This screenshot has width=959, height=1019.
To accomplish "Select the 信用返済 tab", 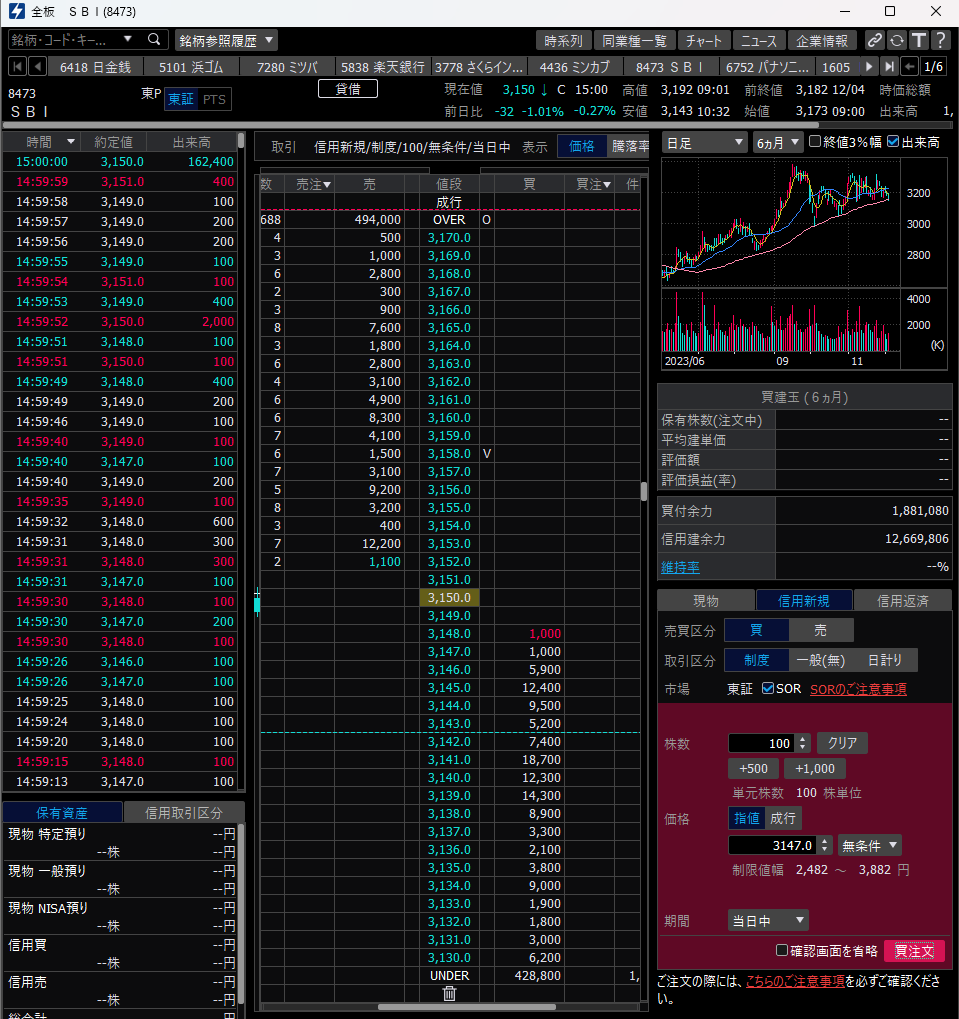I will 902,600.
